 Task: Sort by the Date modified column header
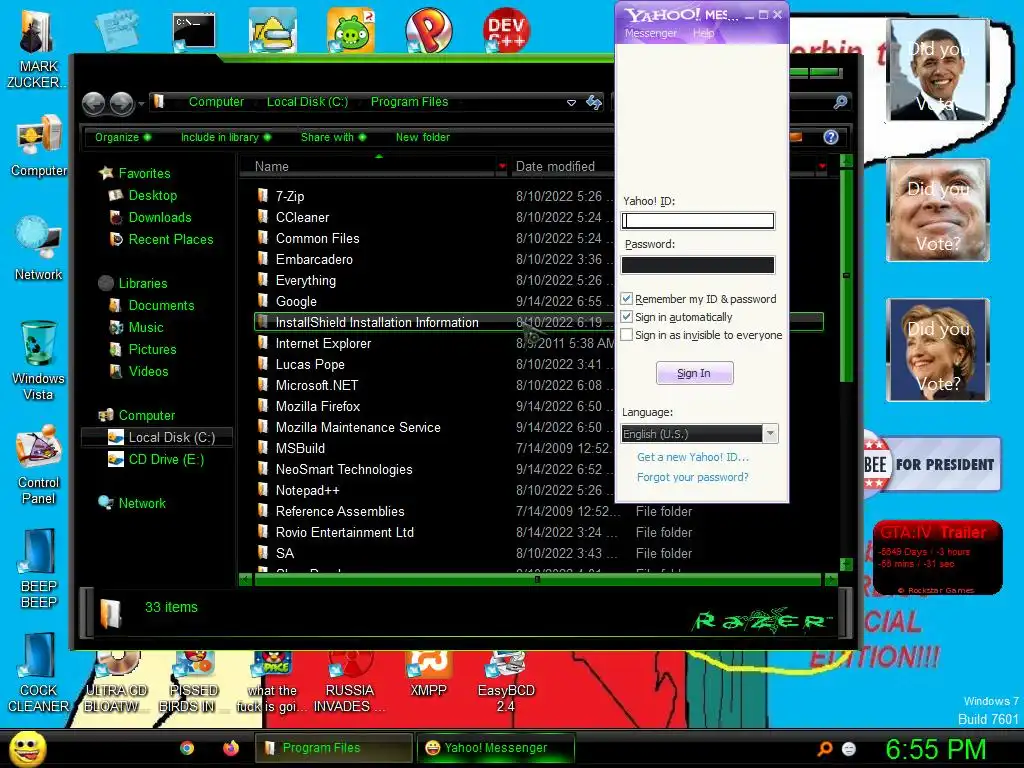pos(555,167)
